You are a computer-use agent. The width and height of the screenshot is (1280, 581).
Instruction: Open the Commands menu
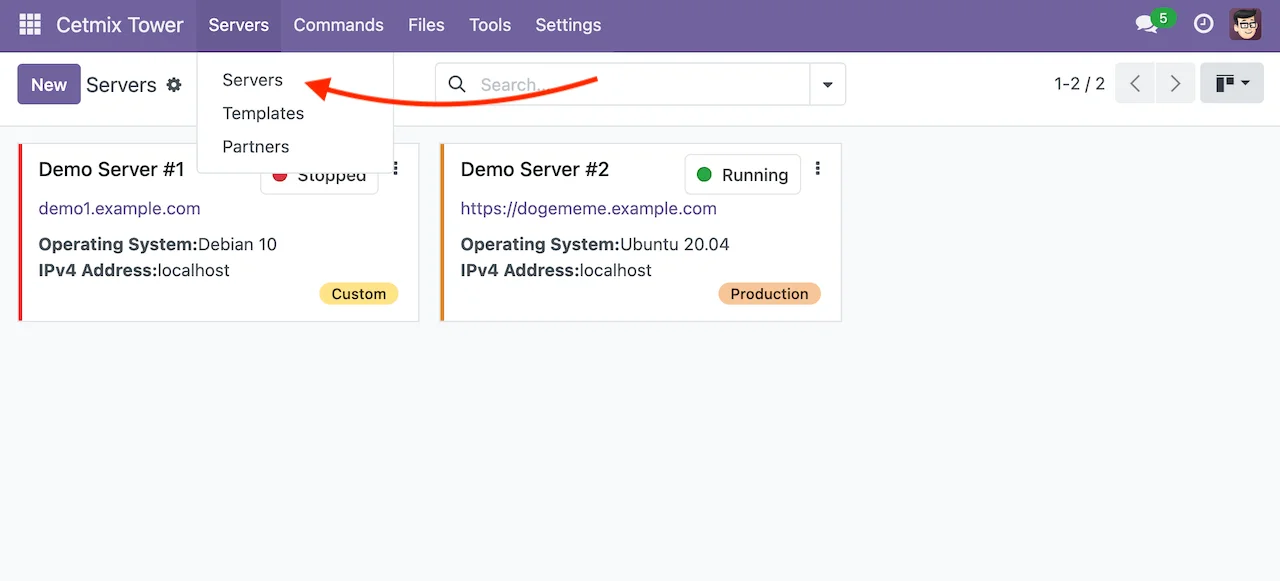[x=338, y=25]
